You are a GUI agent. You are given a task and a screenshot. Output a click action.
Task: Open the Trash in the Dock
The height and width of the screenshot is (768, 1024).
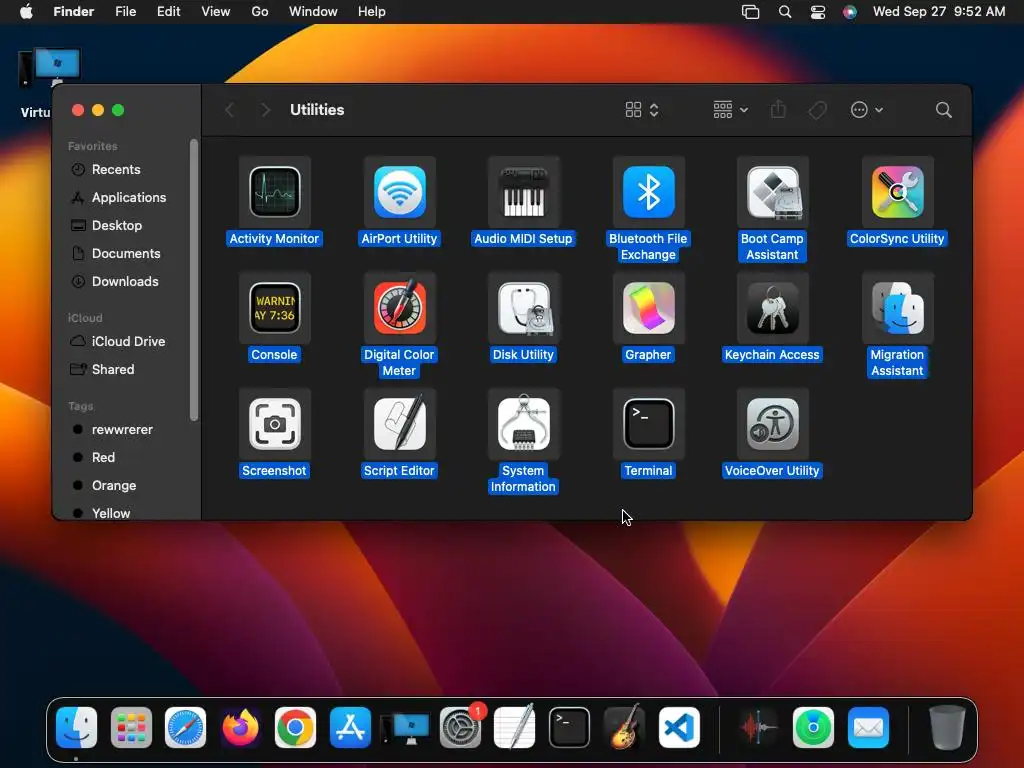(947, 728)
